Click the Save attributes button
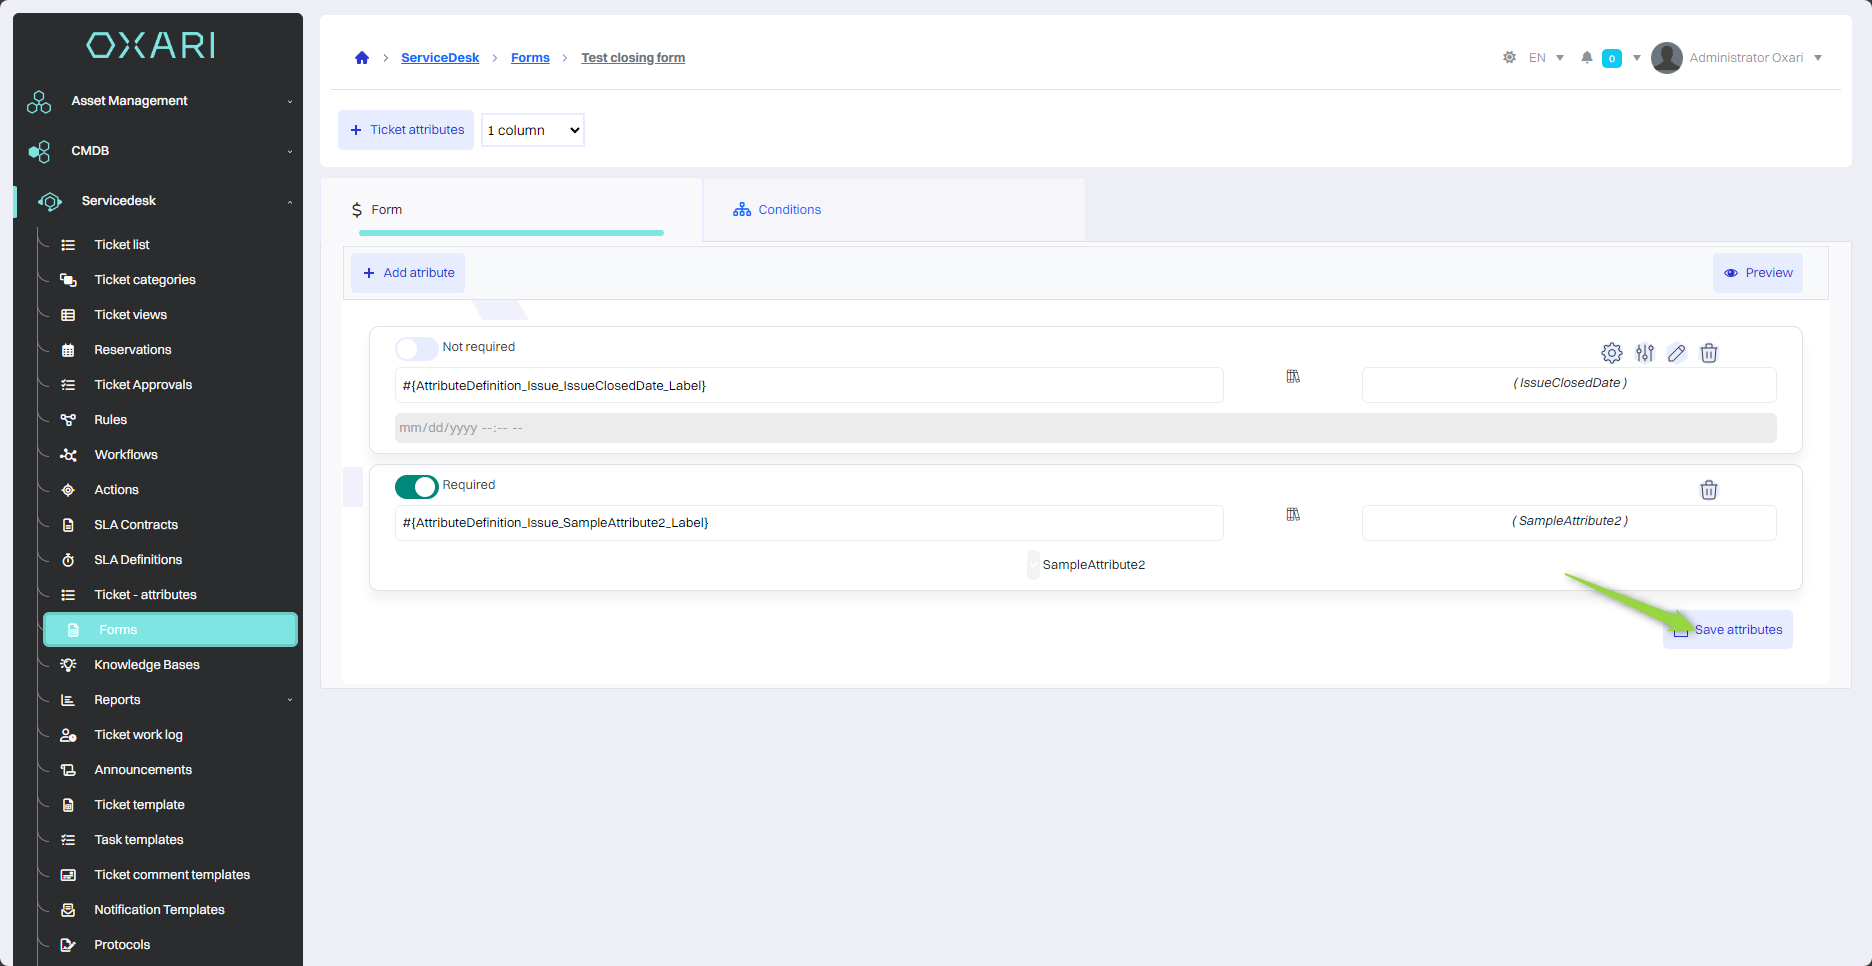The image size is (1872, 966). (x=1728, y=630)
